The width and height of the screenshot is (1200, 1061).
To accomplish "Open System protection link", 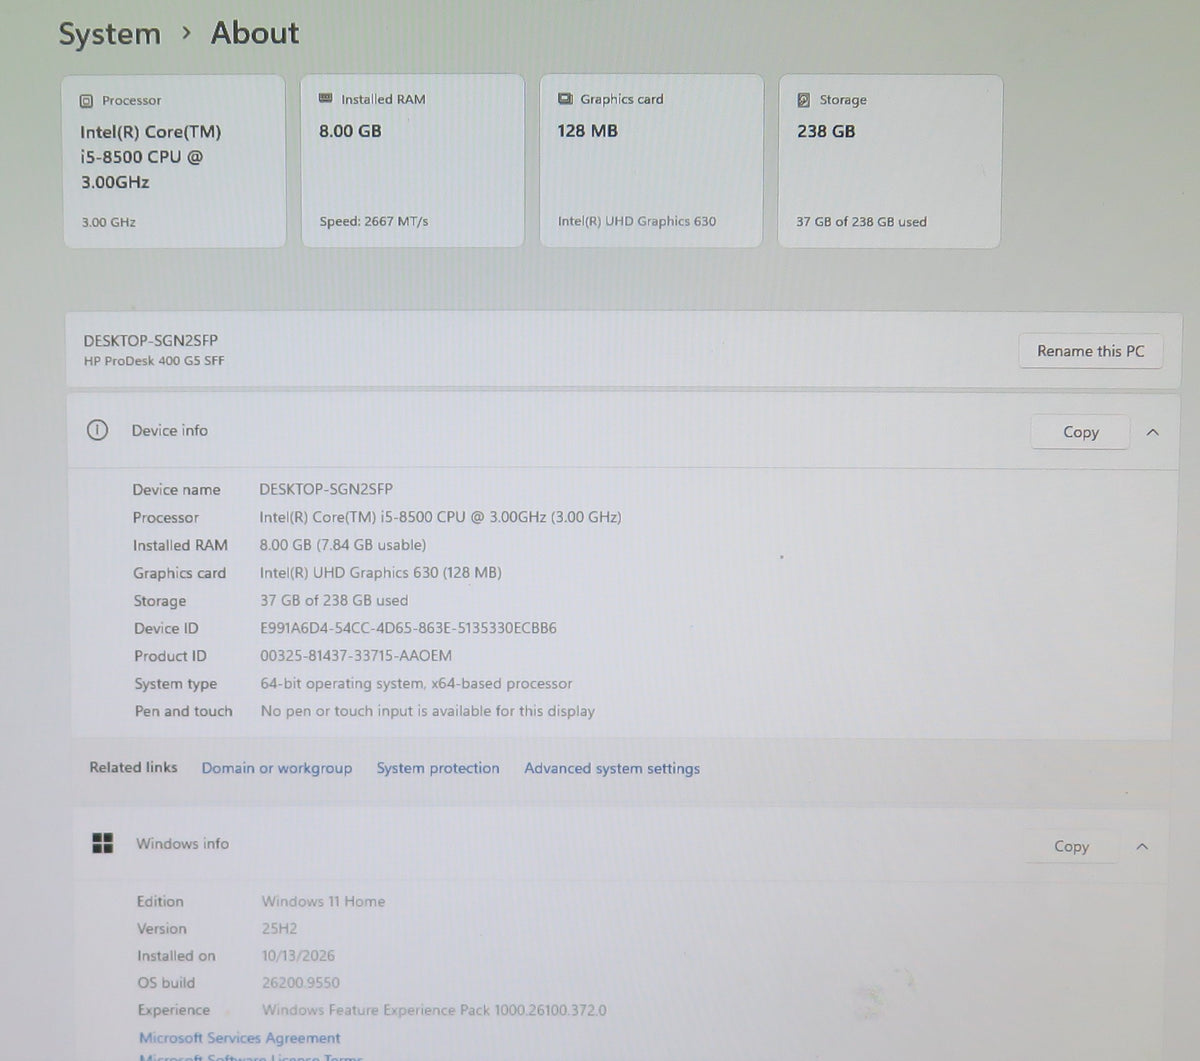I will (x=438, y=768).
